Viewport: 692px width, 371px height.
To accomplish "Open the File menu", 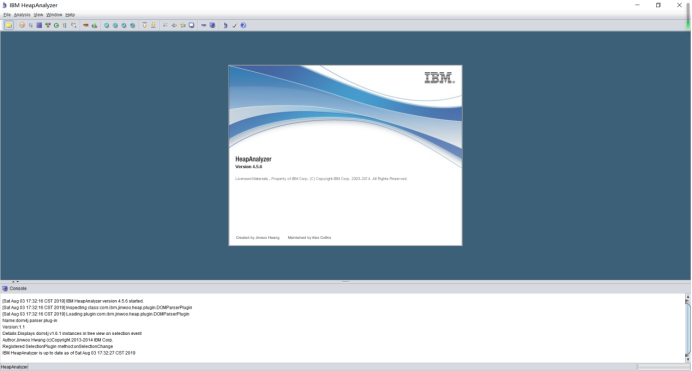I will (x=7, y=15).
